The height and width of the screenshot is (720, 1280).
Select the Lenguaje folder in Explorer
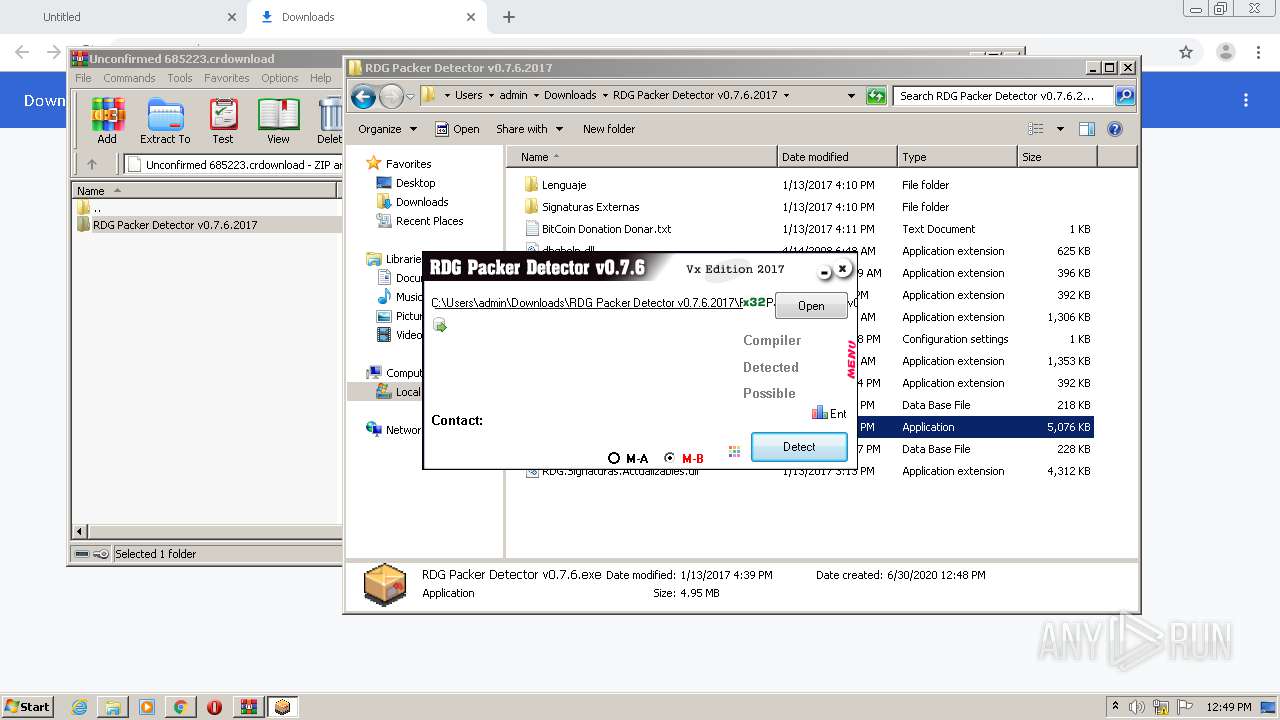click(x=564, y=185)
